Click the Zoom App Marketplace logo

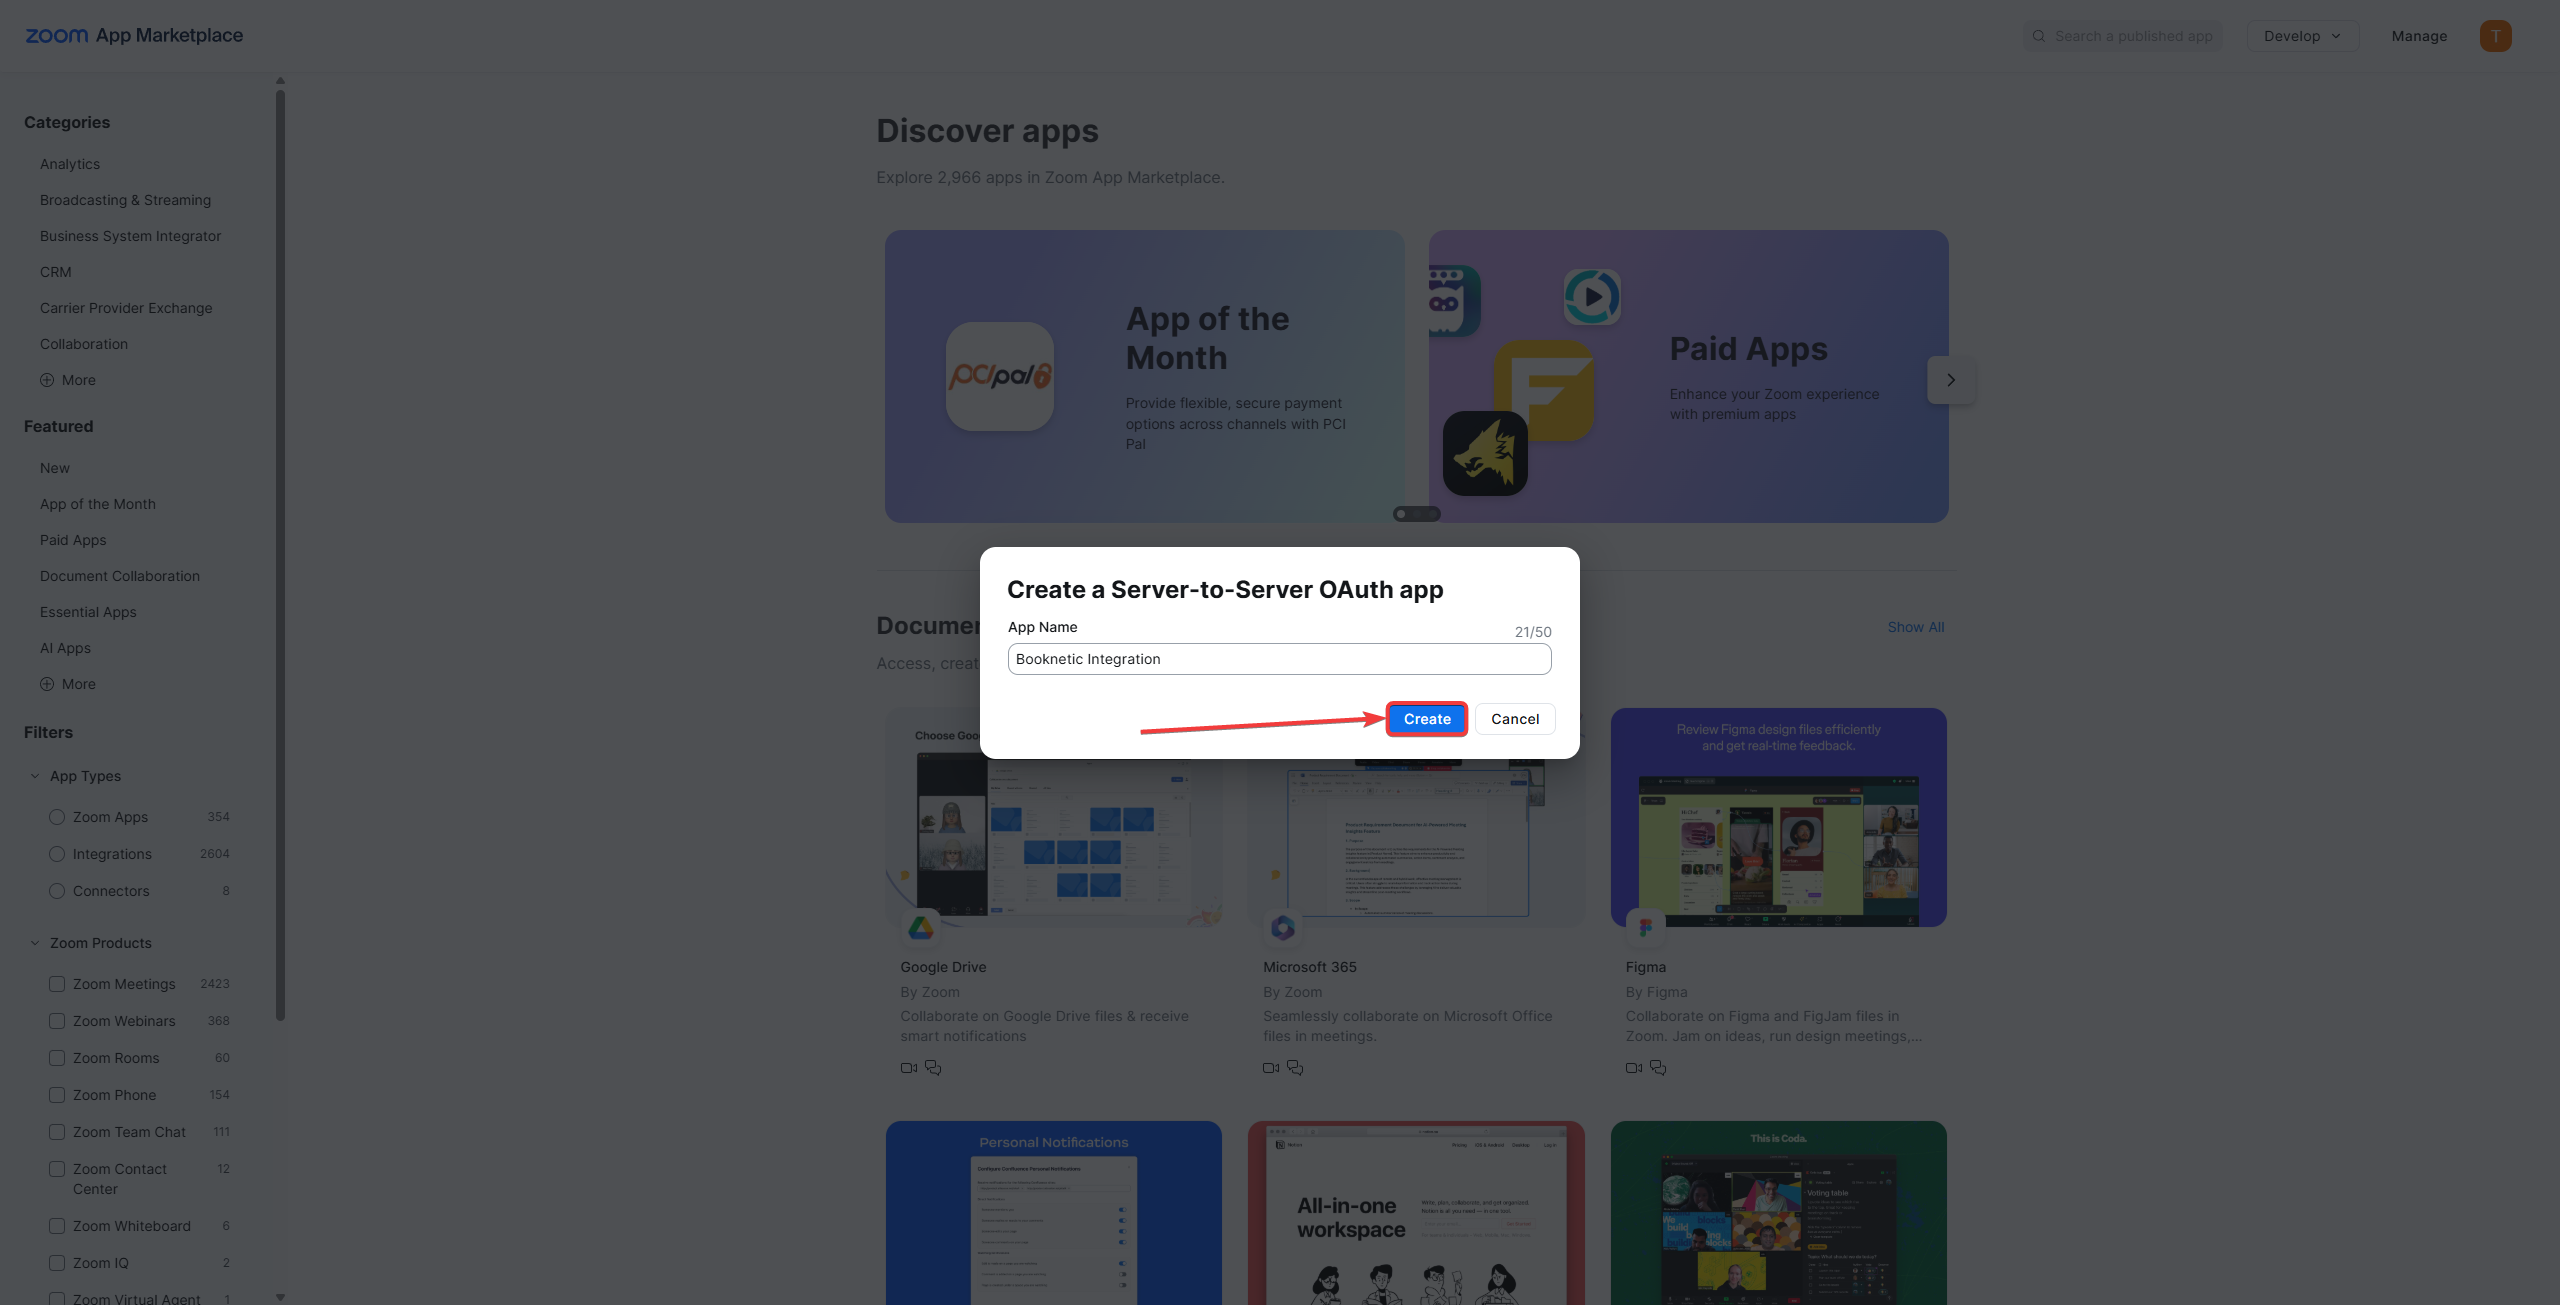pos(134,35)
